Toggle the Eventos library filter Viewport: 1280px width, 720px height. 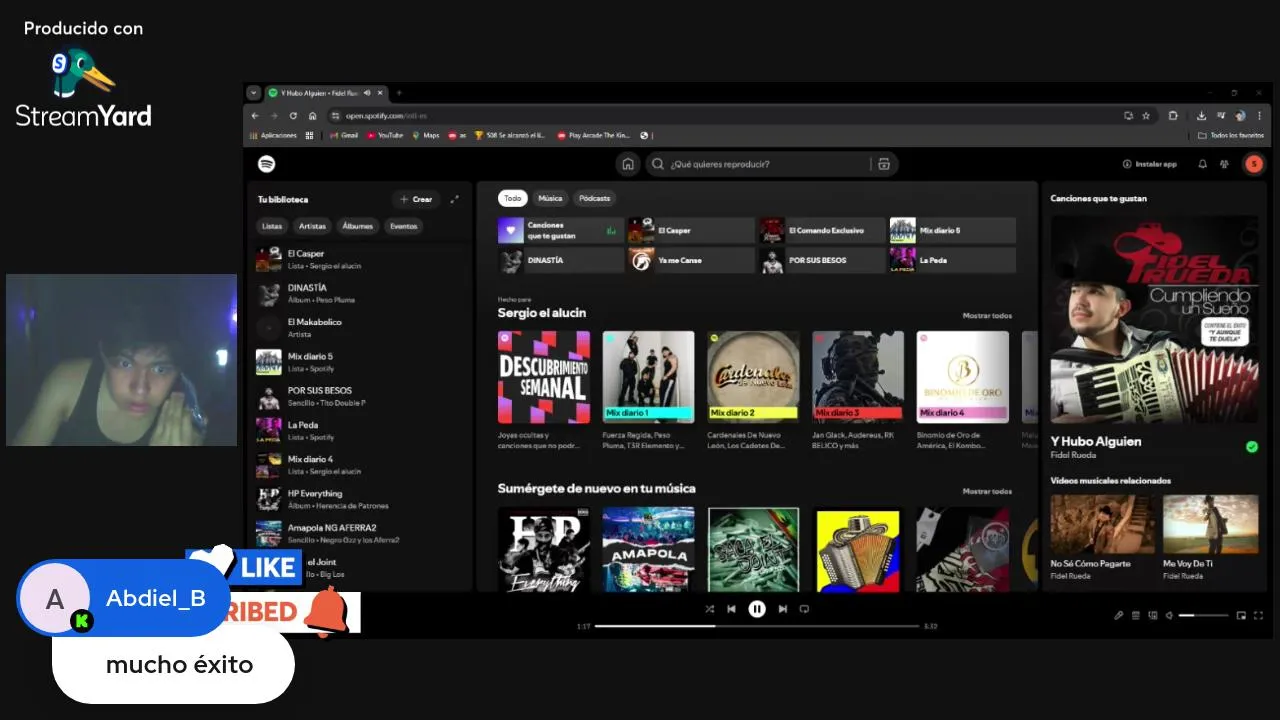point(403,226)
